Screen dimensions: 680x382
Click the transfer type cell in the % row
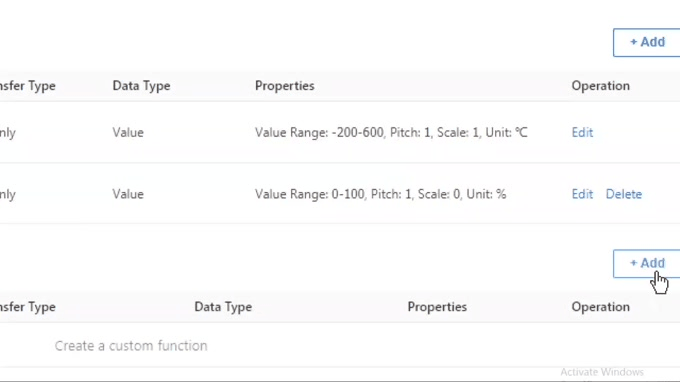pyautogui.click(x=8, y=194)
